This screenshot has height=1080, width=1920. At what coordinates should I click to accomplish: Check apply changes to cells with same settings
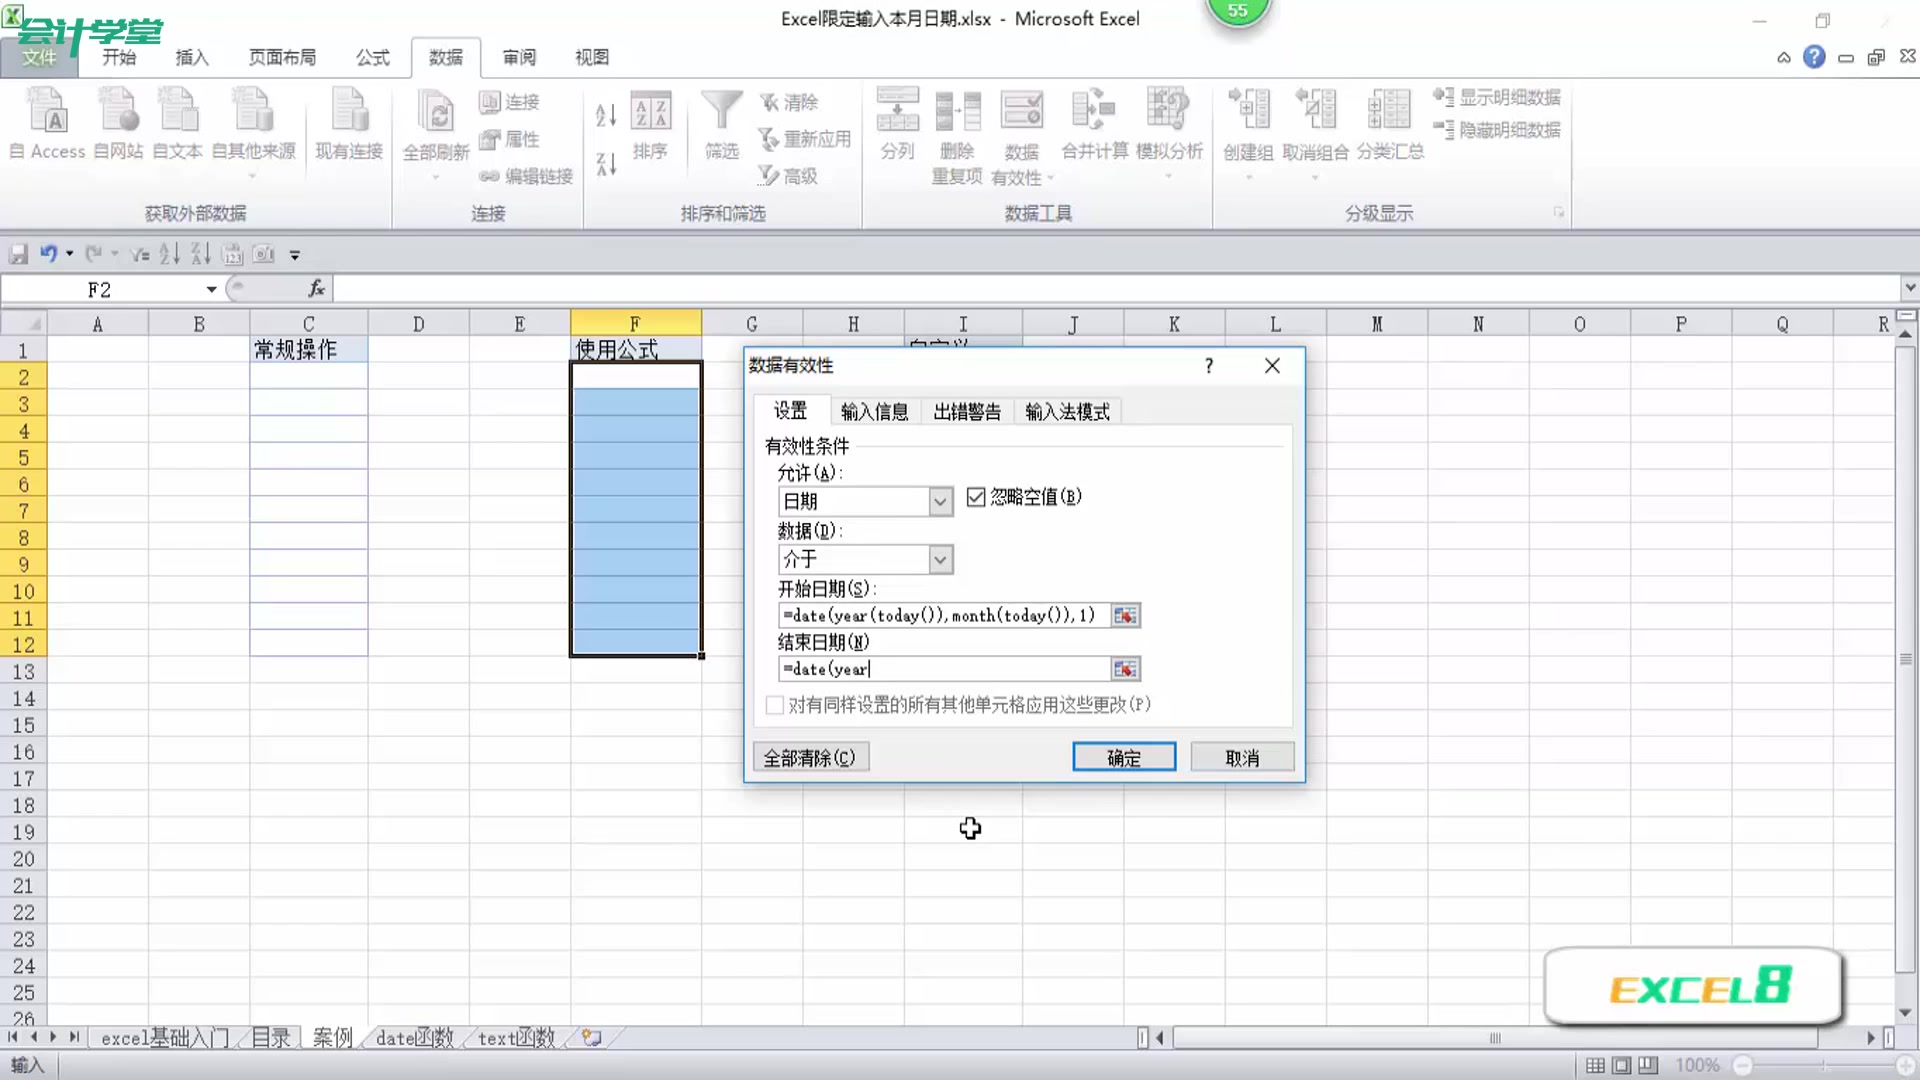point(775,705)
